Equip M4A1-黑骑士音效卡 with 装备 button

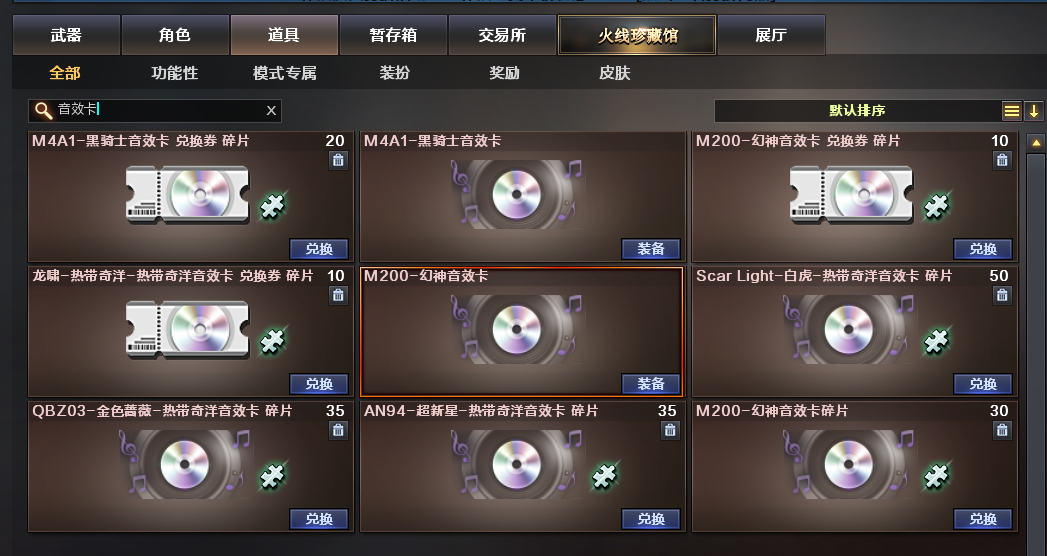(650, 249)
